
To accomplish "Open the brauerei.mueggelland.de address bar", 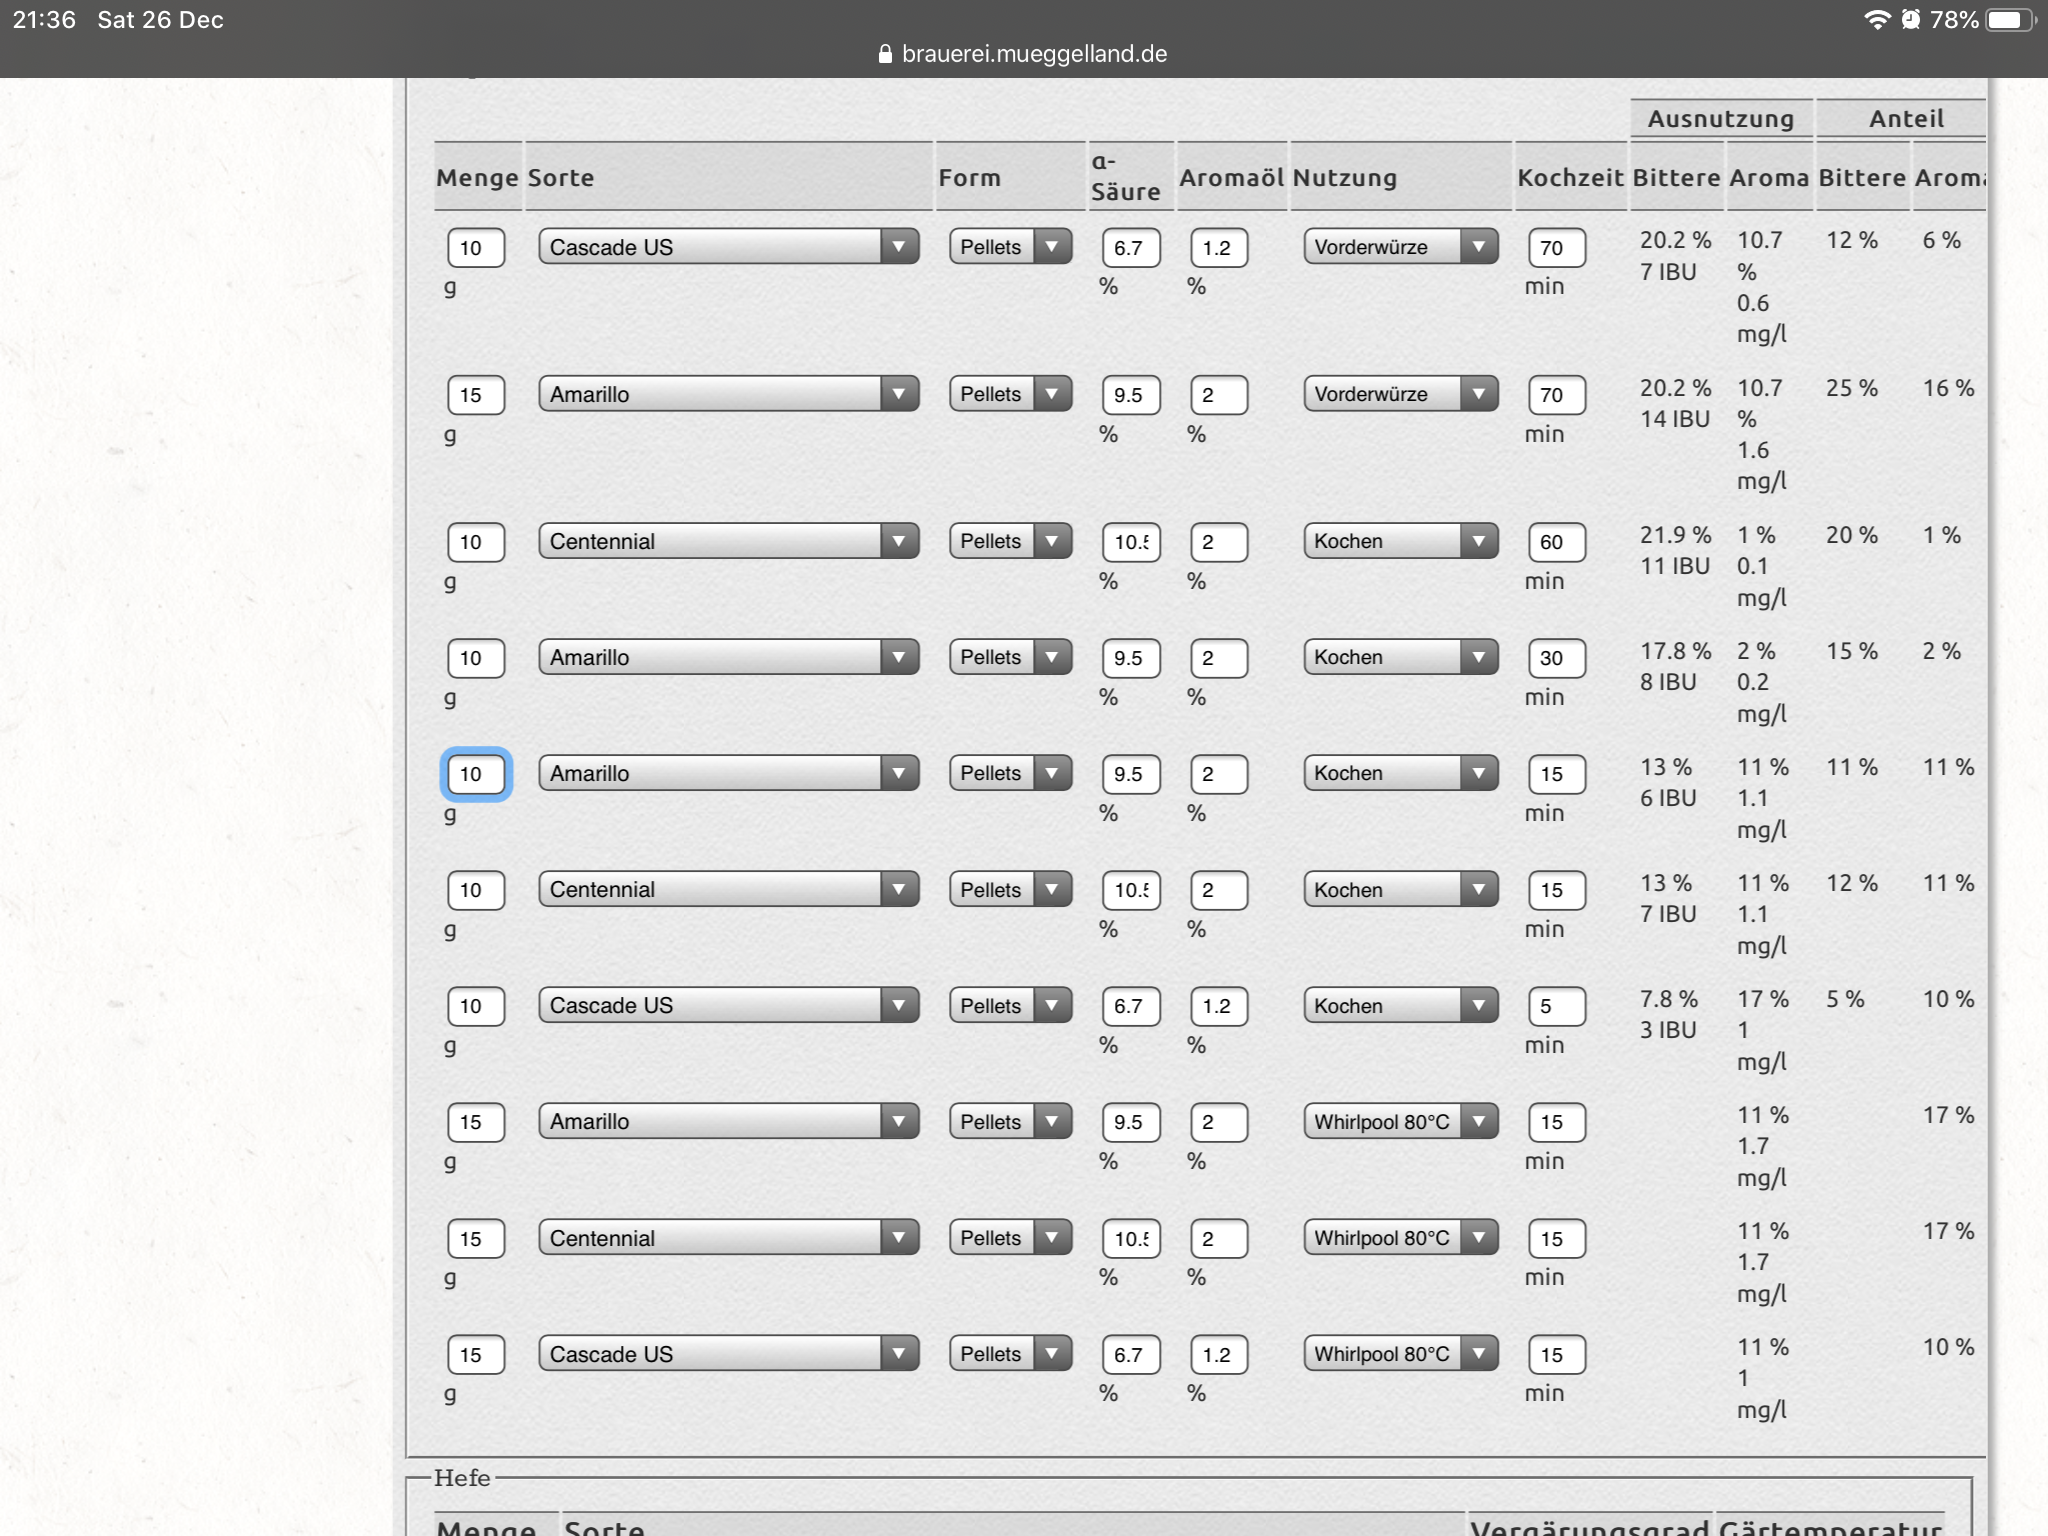I will pyautogui.click(x=1033, y=54).
